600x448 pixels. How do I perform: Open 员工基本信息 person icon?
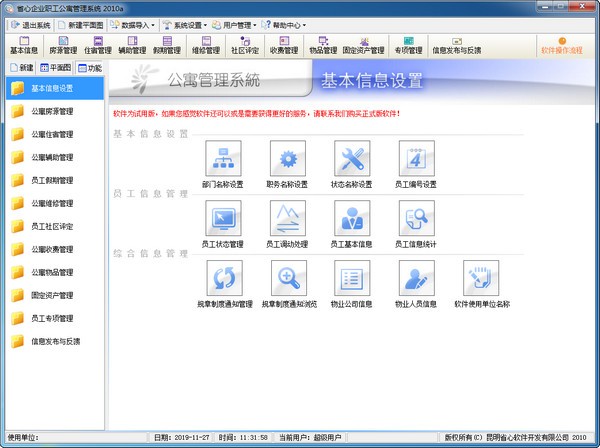351,217
